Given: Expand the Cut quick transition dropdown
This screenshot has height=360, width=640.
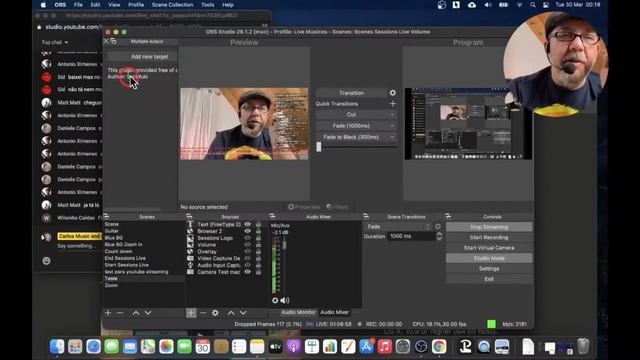Looking at the screenshot, I should (392, 115).
